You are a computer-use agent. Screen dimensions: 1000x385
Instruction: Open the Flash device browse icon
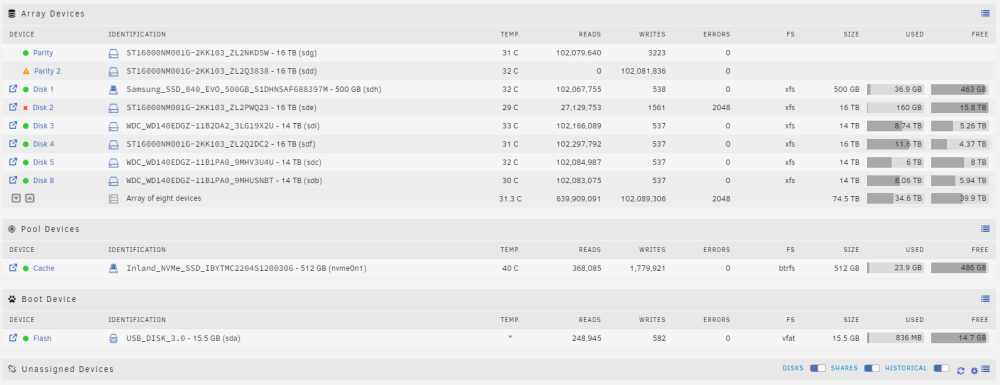tap(13, 338)
